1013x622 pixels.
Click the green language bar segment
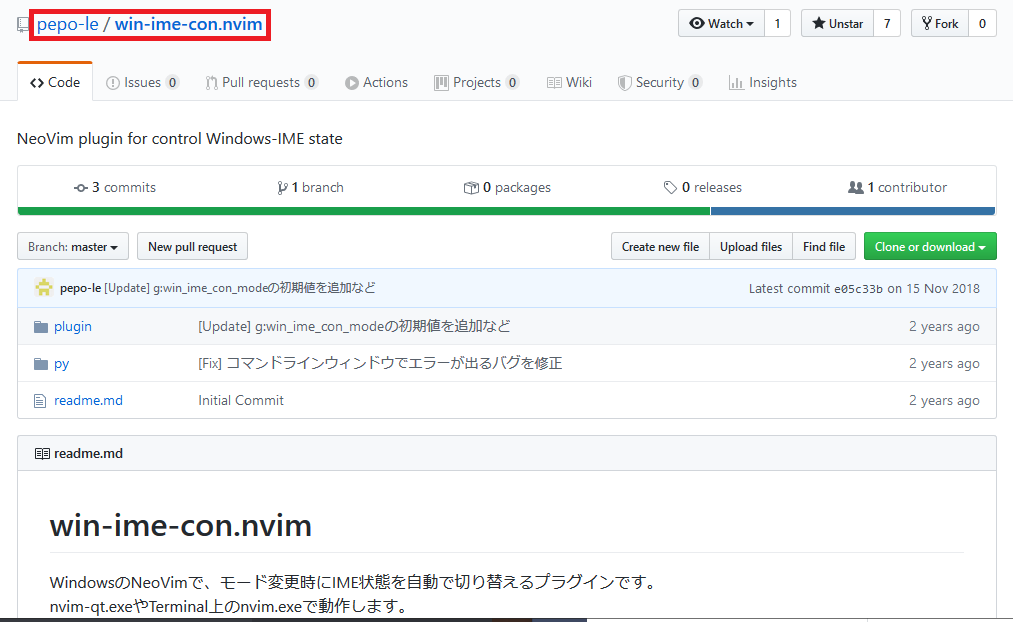point(364,211)
